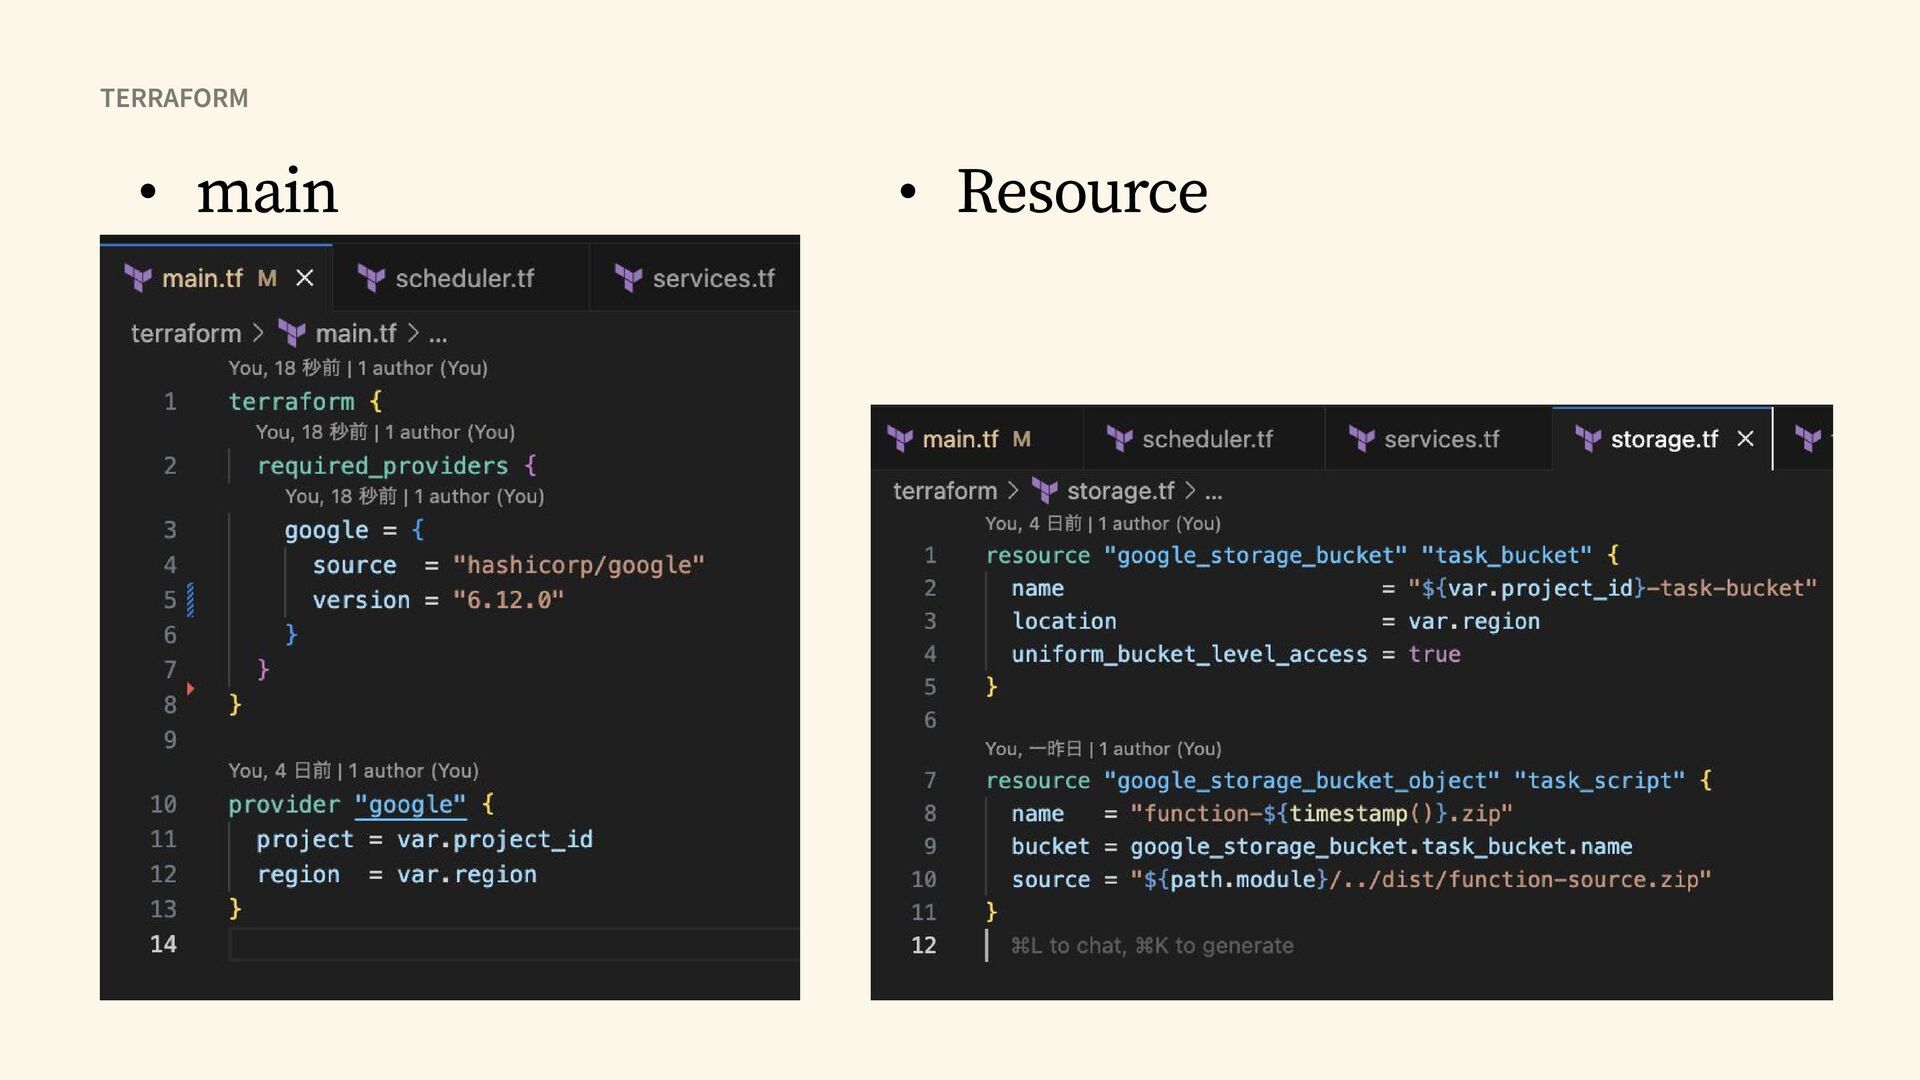The image size is (1920, 1080).
Task: Open main.tf tab in left editor
Action: [216, 278]
